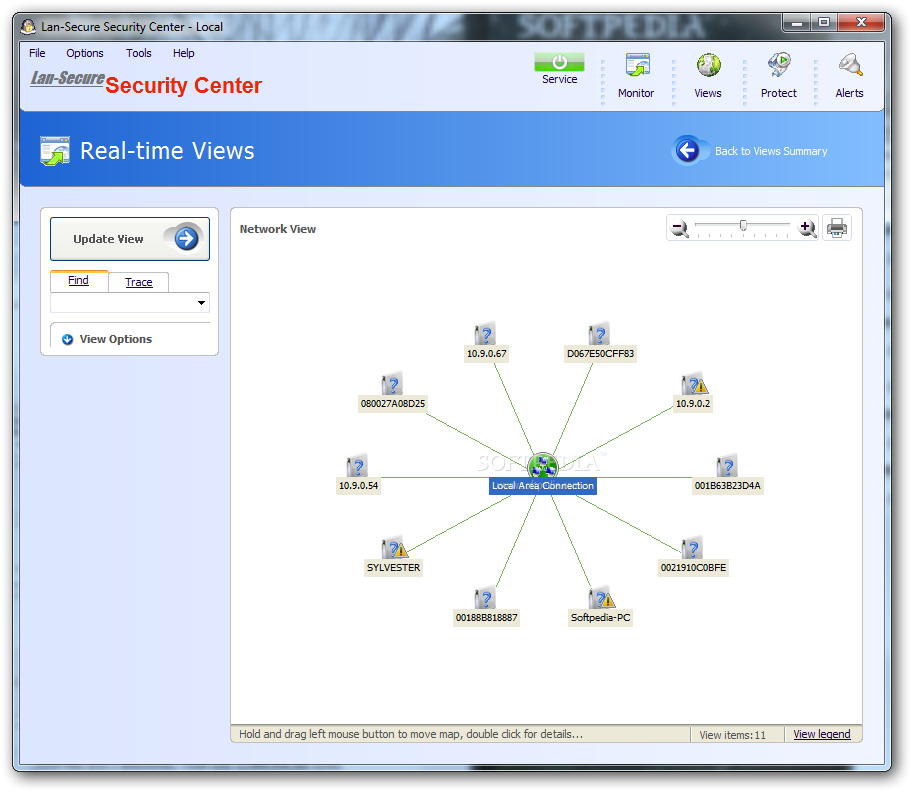Select the 10.9.0.67 device icon
The image size is (912, 792).
(485, 334)
